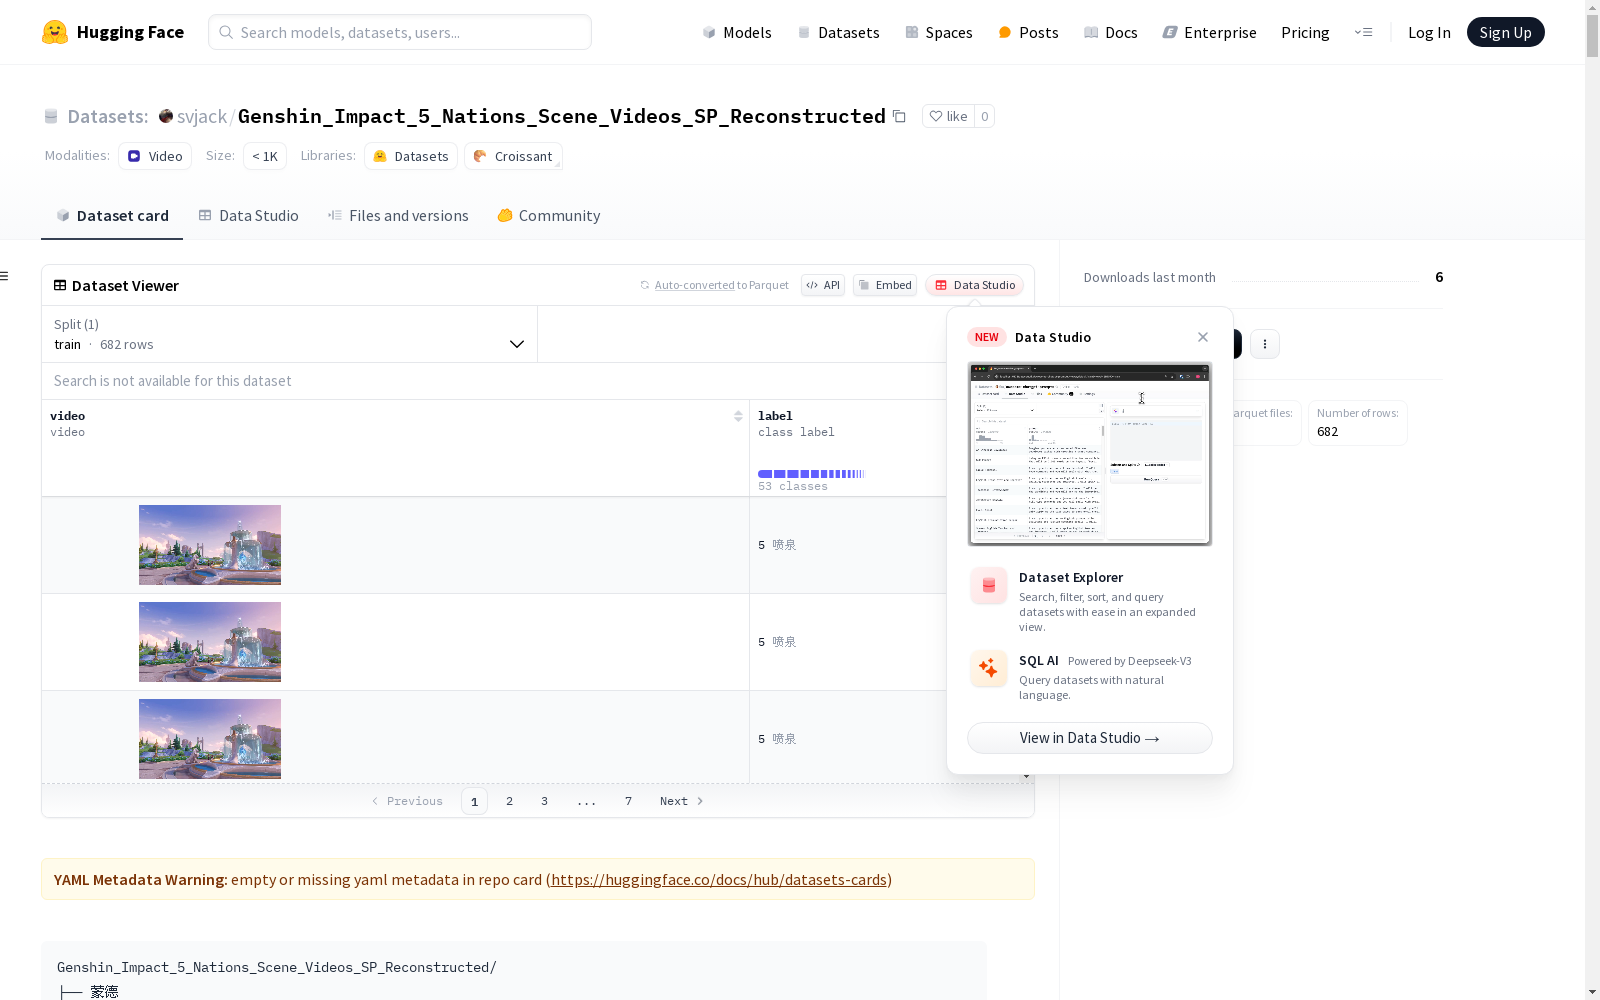Viewport: 1600px width, 1000px height.
Task: Click the API button
Action: click(823, 285)
